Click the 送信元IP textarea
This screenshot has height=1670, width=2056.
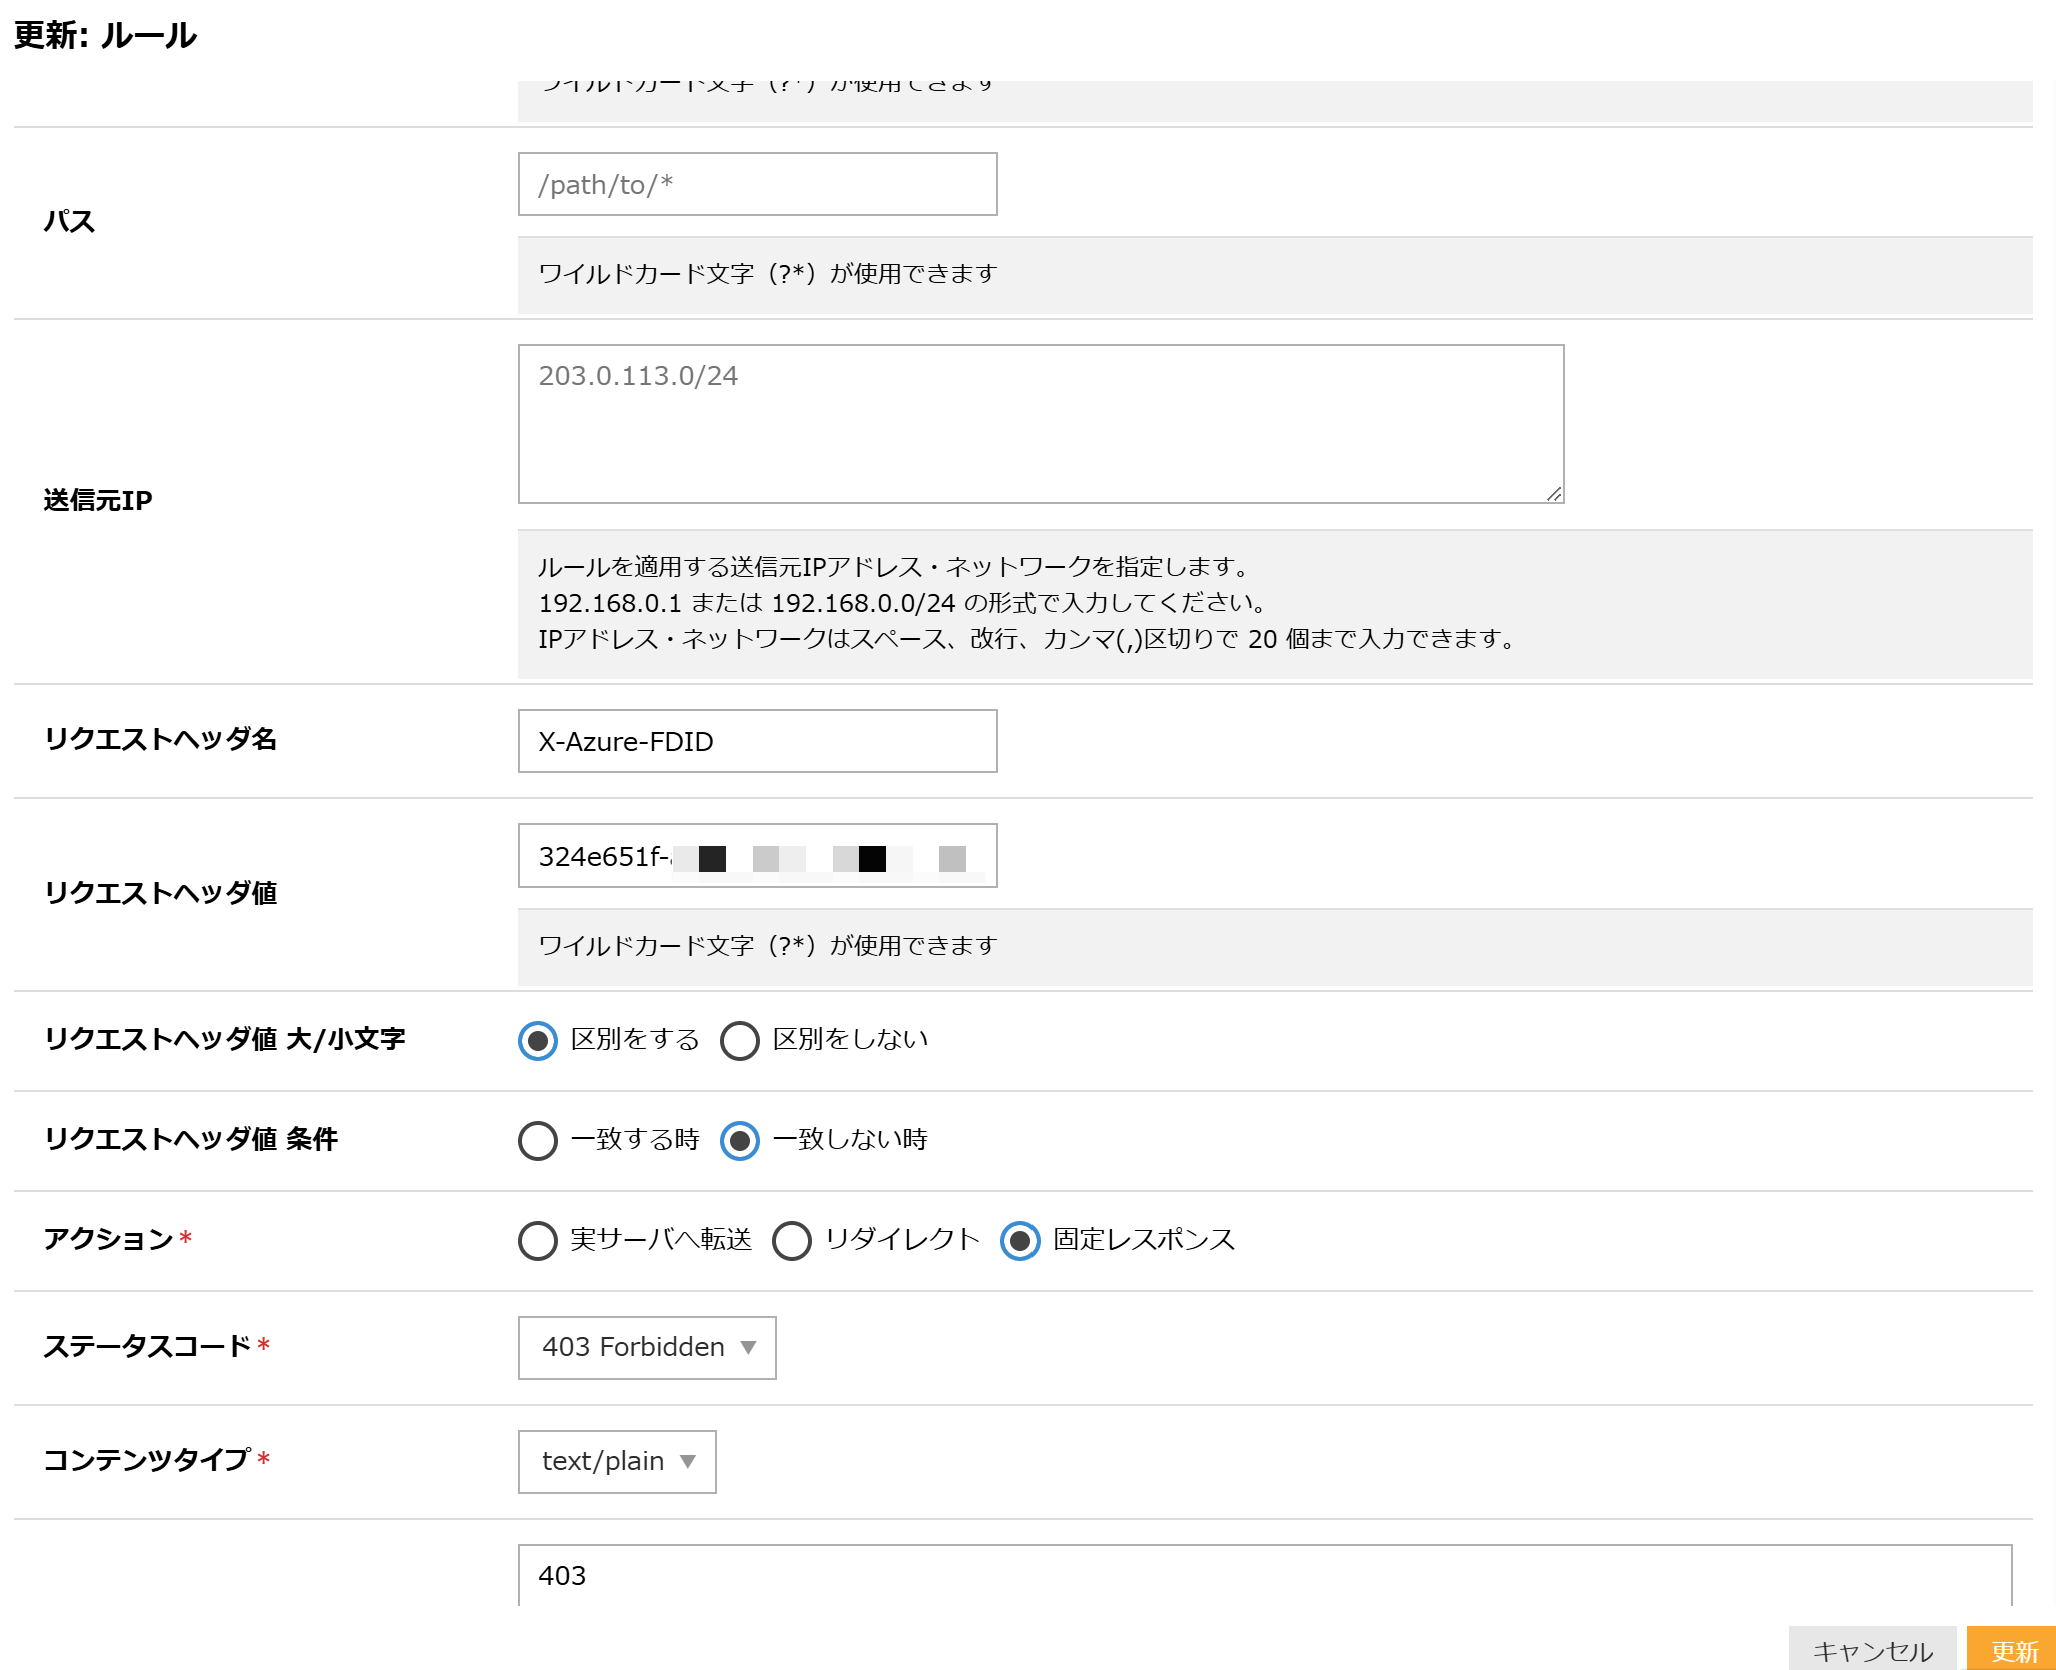1040,424
